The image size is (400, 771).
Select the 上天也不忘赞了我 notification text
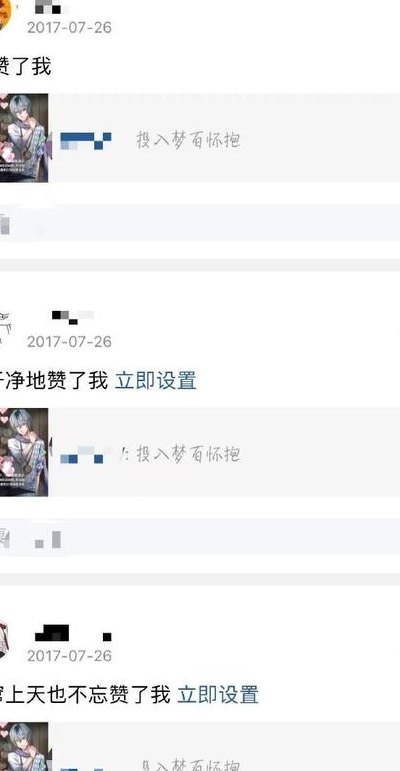click(x=85, y=695)
